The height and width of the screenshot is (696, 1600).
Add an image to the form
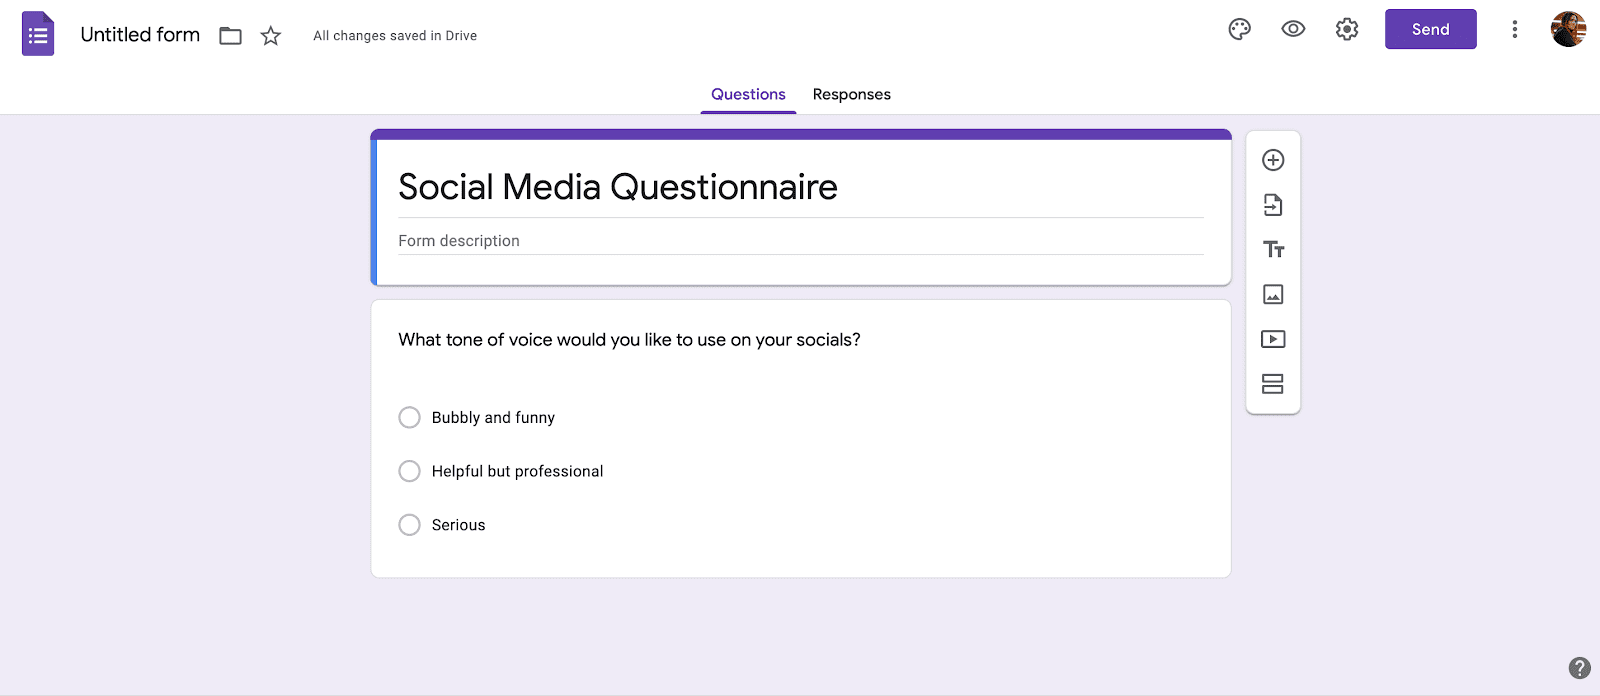pyautogui.click(x=1273, y=294)
